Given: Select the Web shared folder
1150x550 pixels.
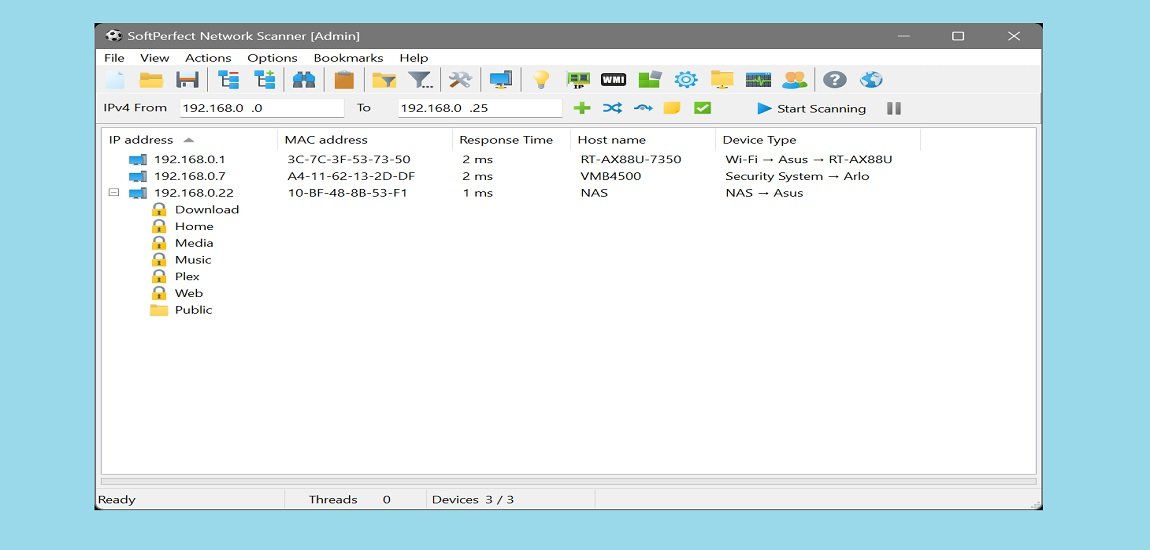Looking at the screenshot, I should [177, 293].
